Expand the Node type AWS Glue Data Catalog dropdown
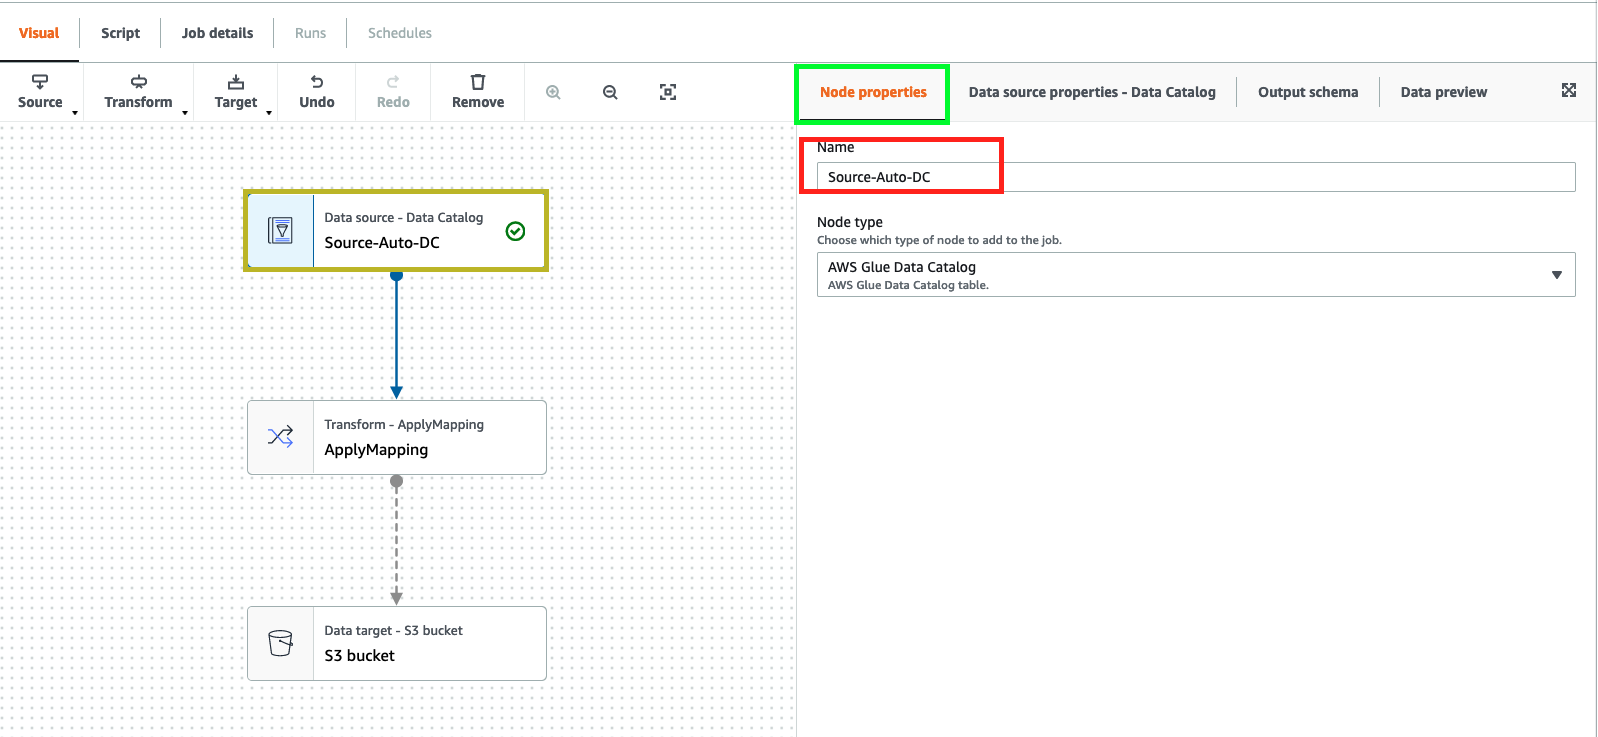Screen dimensions: 1598x737 pyautogui.click(x=1556, y=275)
